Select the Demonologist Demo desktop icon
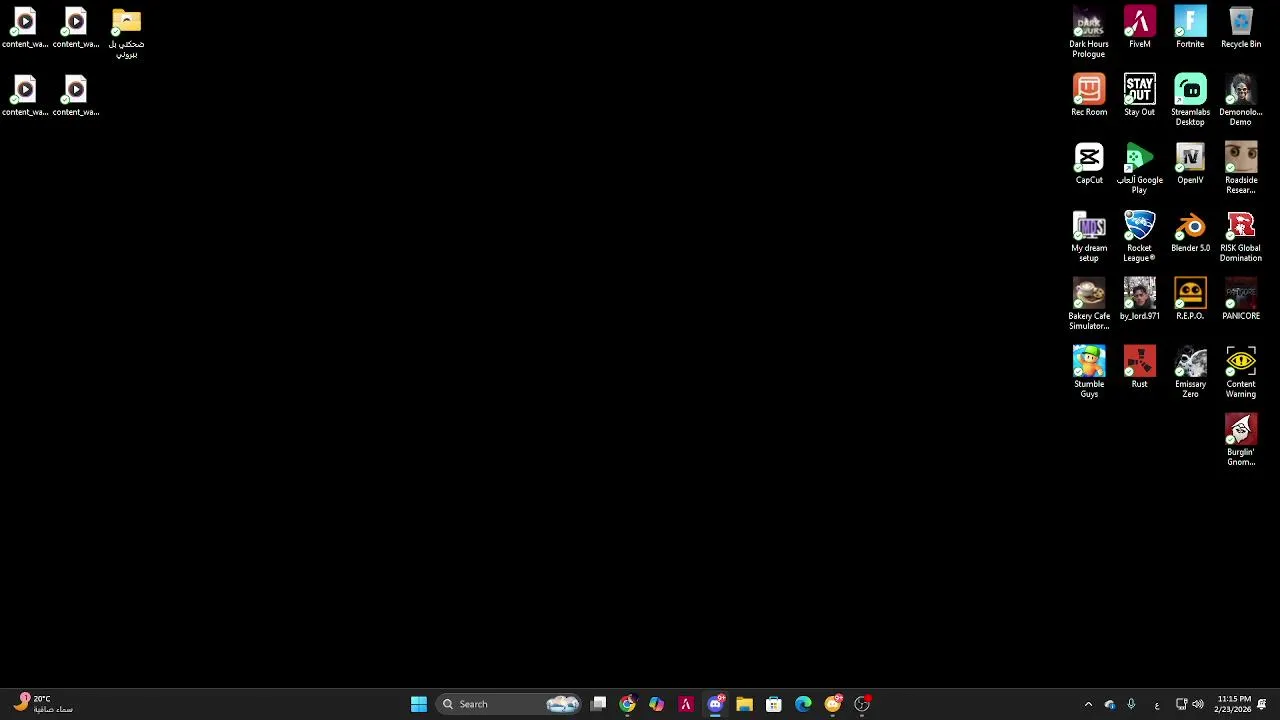The image size is (1280, 720). (1241, 100)
